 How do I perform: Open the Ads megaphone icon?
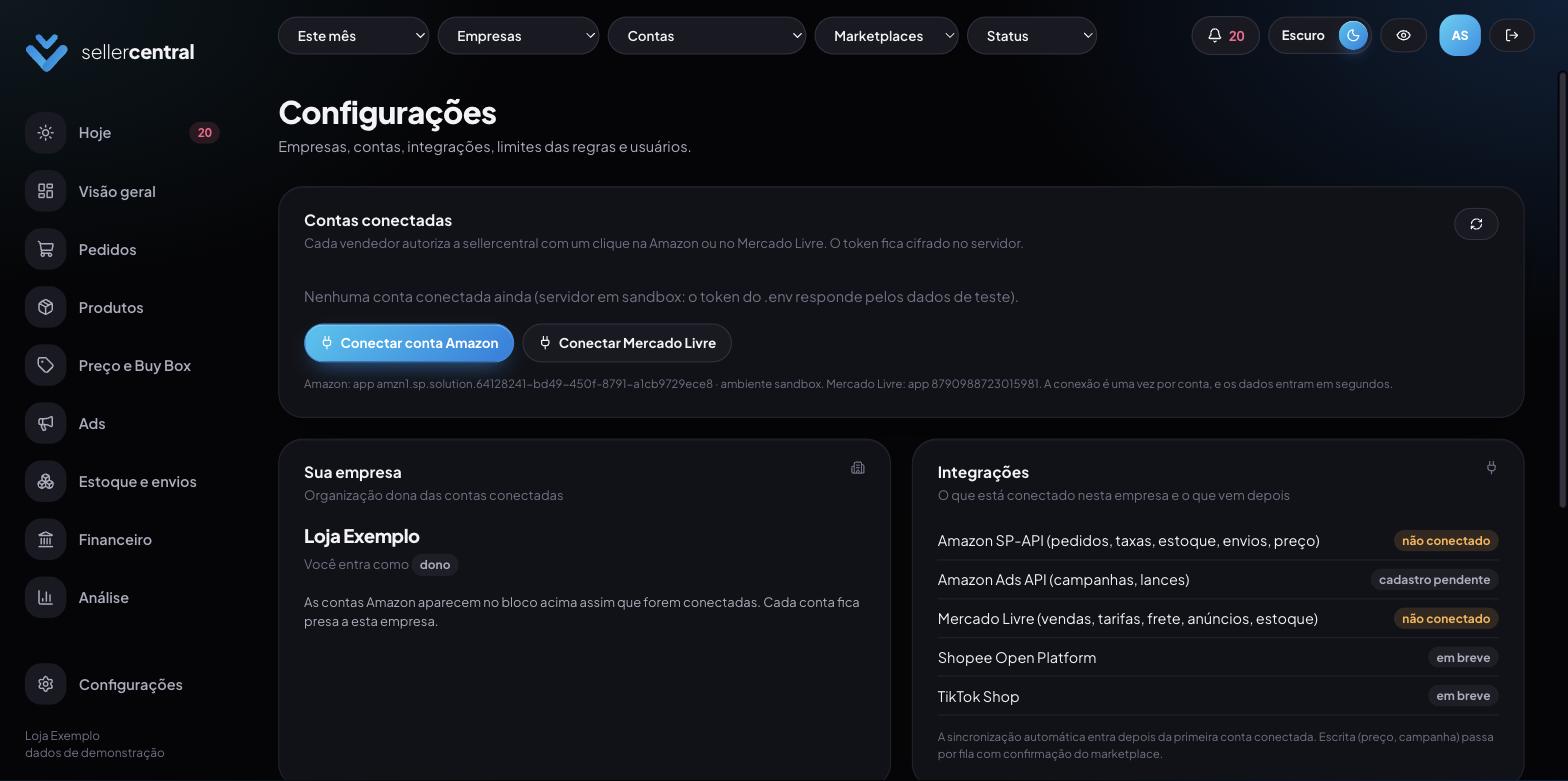coord(45,423)
